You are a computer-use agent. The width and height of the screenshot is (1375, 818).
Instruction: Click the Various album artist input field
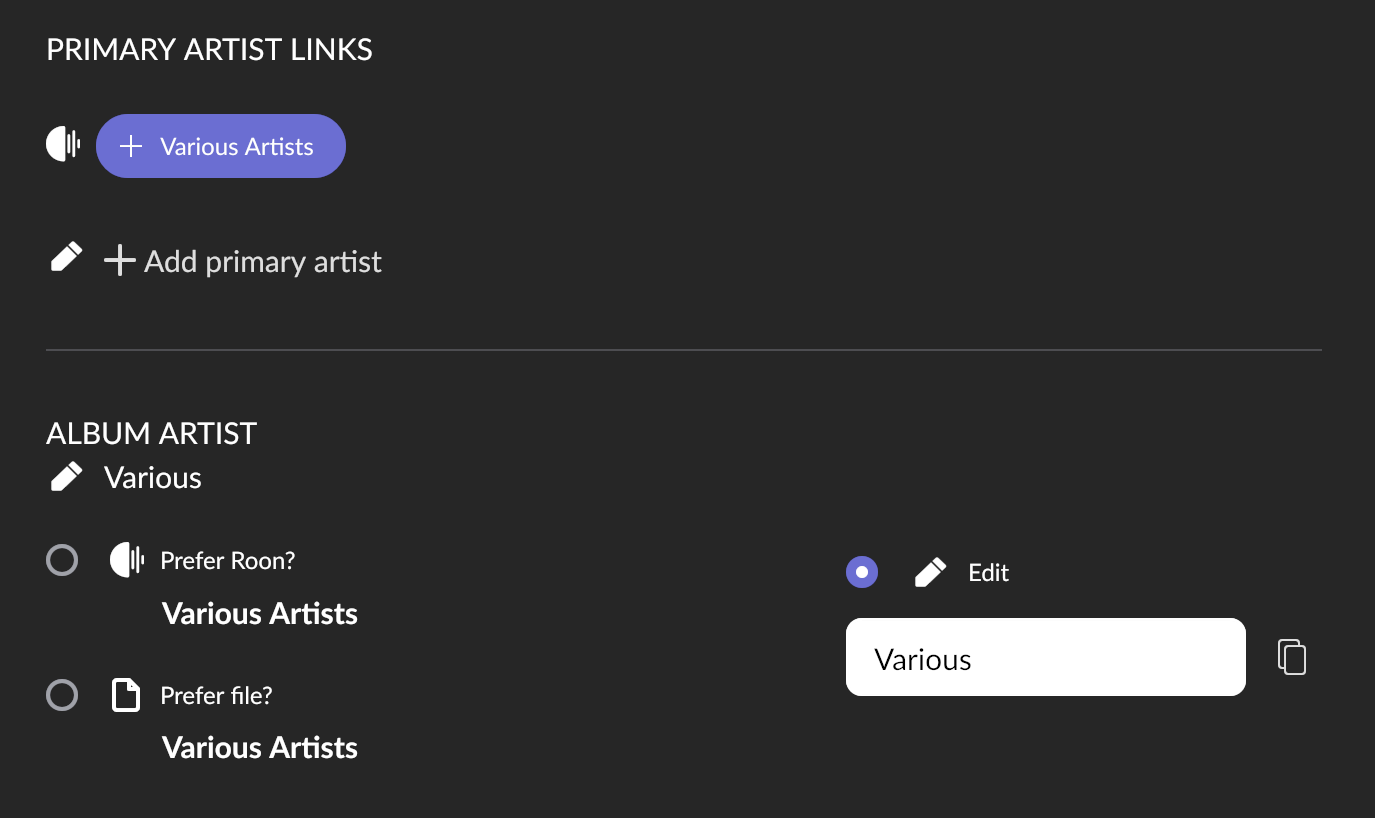coord(1046,657)
